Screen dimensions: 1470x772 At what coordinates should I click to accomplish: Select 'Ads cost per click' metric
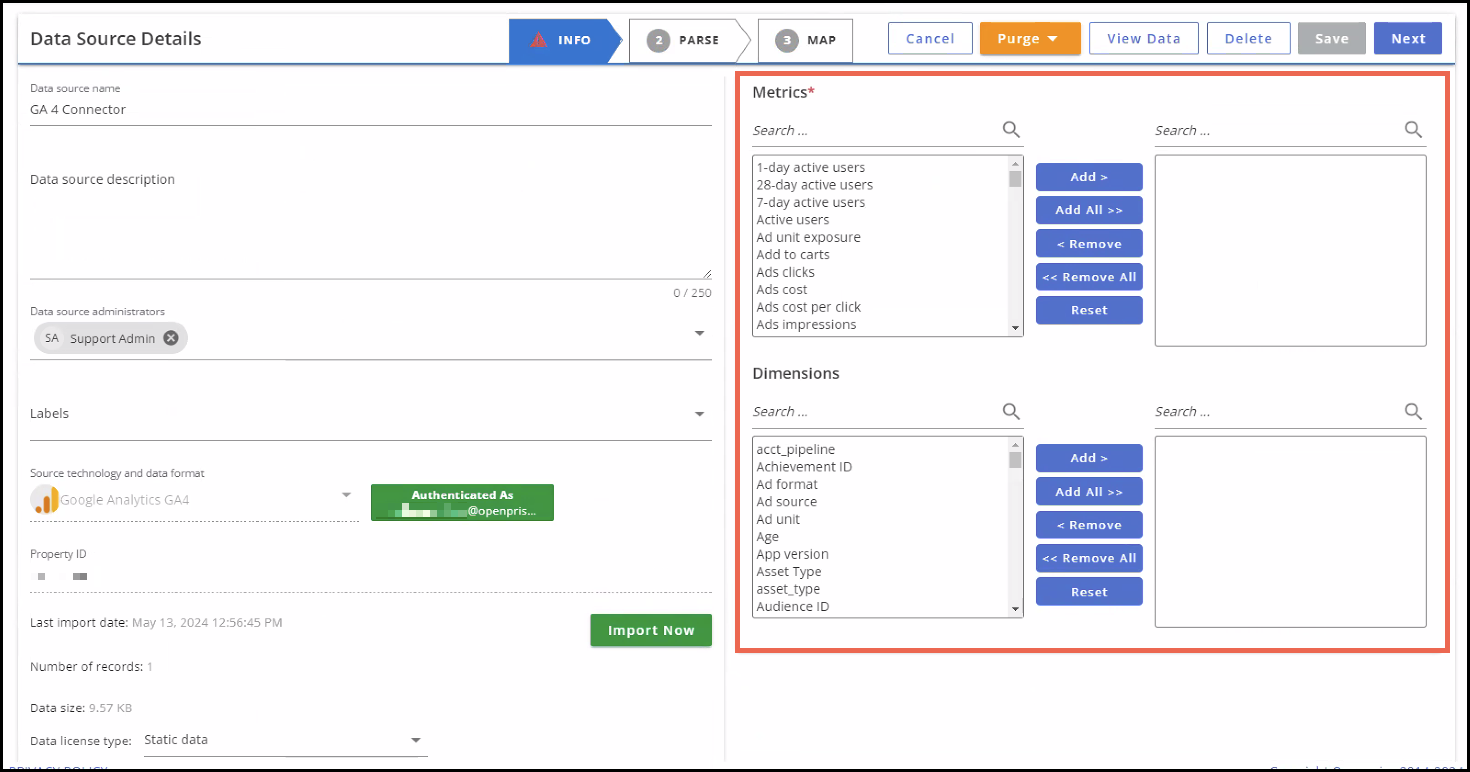click(808, 307)
